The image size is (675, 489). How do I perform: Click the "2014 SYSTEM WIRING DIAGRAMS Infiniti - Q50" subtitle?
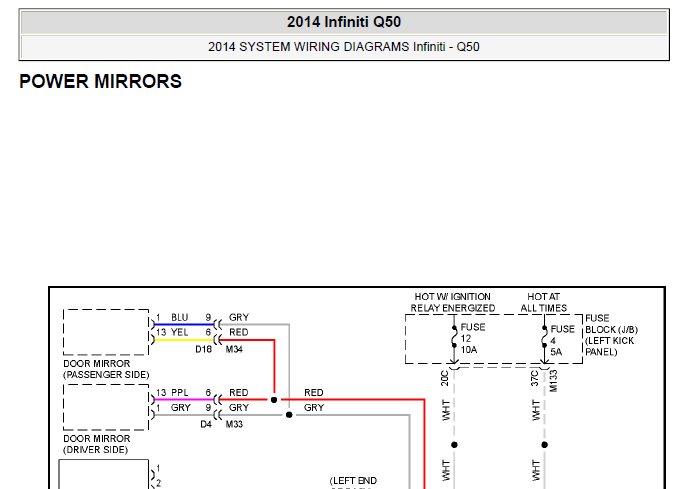pyautogui.click(x=344, y=46)
